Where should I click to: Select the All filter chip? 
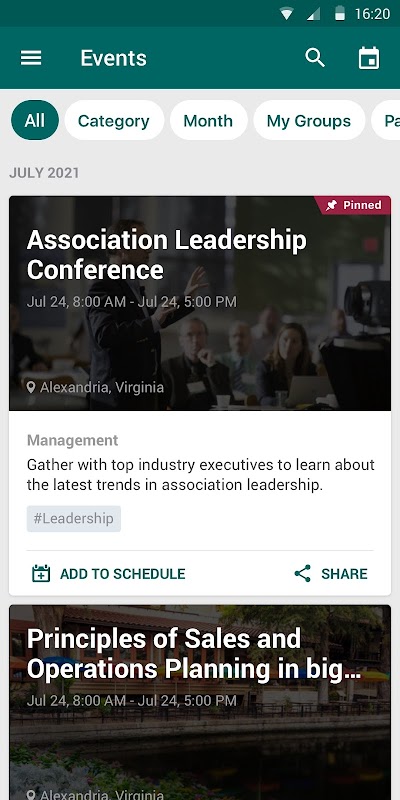click(x=35, y=120)
